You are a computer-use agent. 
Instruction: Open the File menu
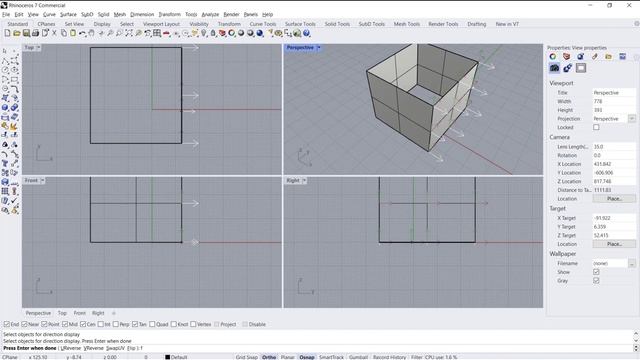click(x=6, y=14)
